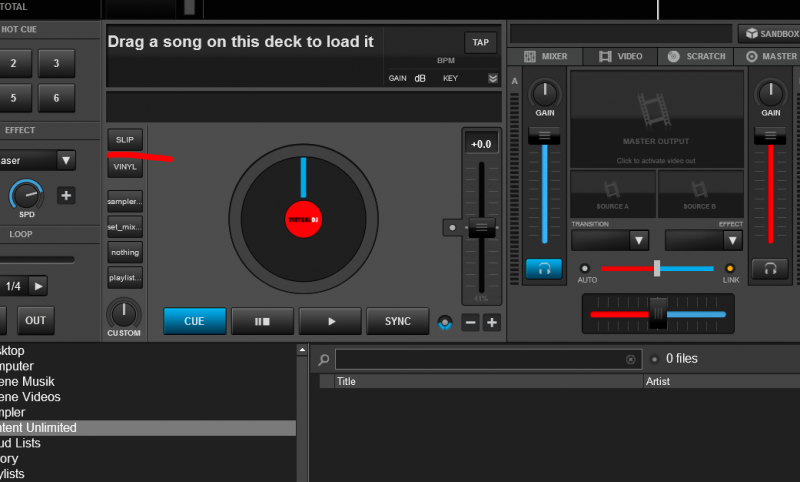Open the VIDEO tab
800x482 pixels.
point(620,56)
